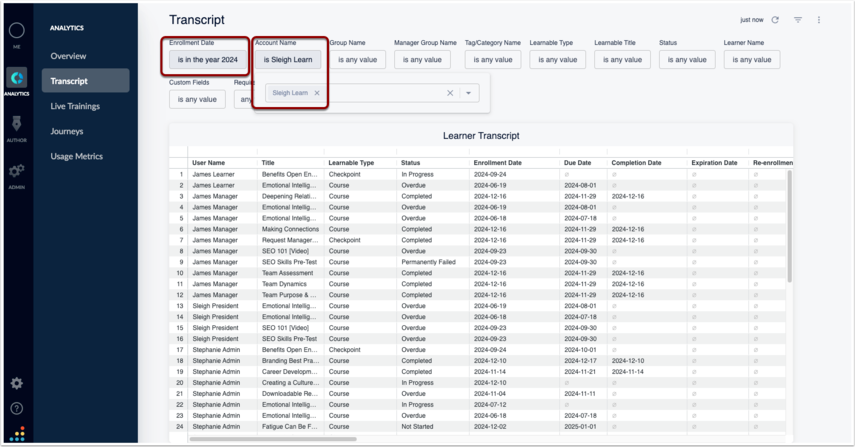Select 'Team Assessment' title cell
This screenshot has height=447, width=855.
(x=287, y=273)
